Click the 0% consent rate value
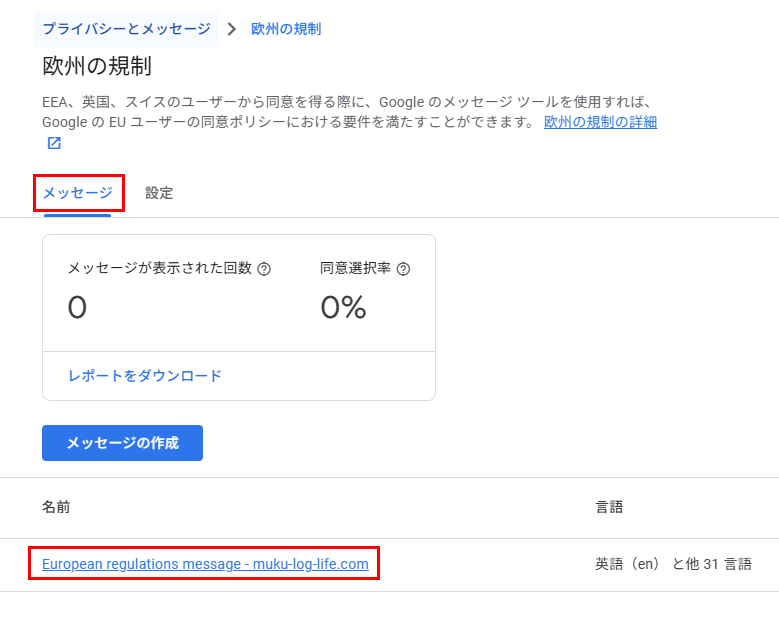The height and width of the screenshot is (619, 779). click(x=343, y=307)
